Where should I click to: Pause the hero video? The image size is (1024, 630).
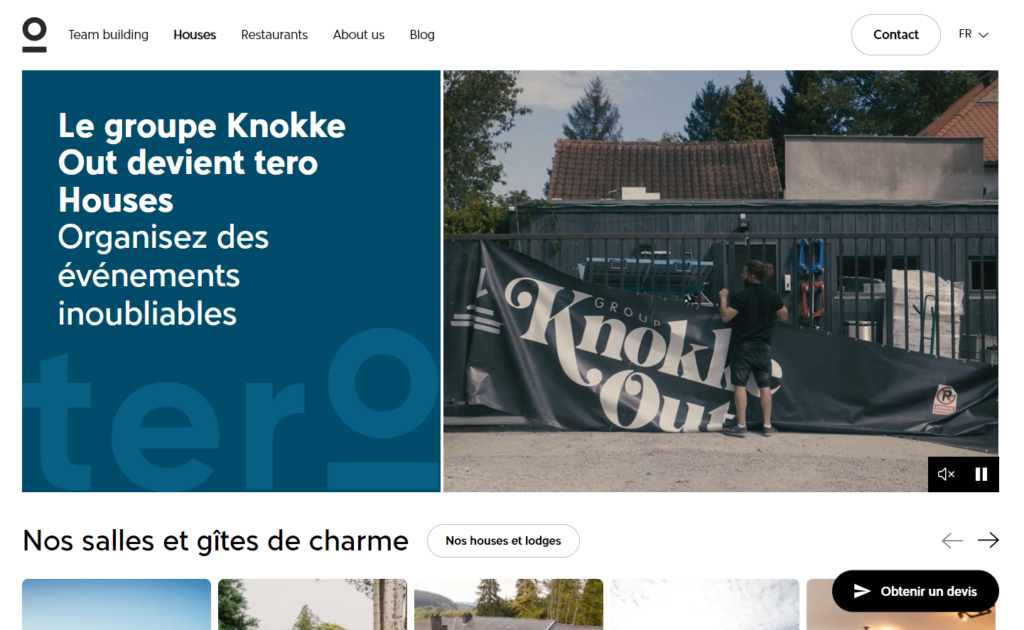981,475
